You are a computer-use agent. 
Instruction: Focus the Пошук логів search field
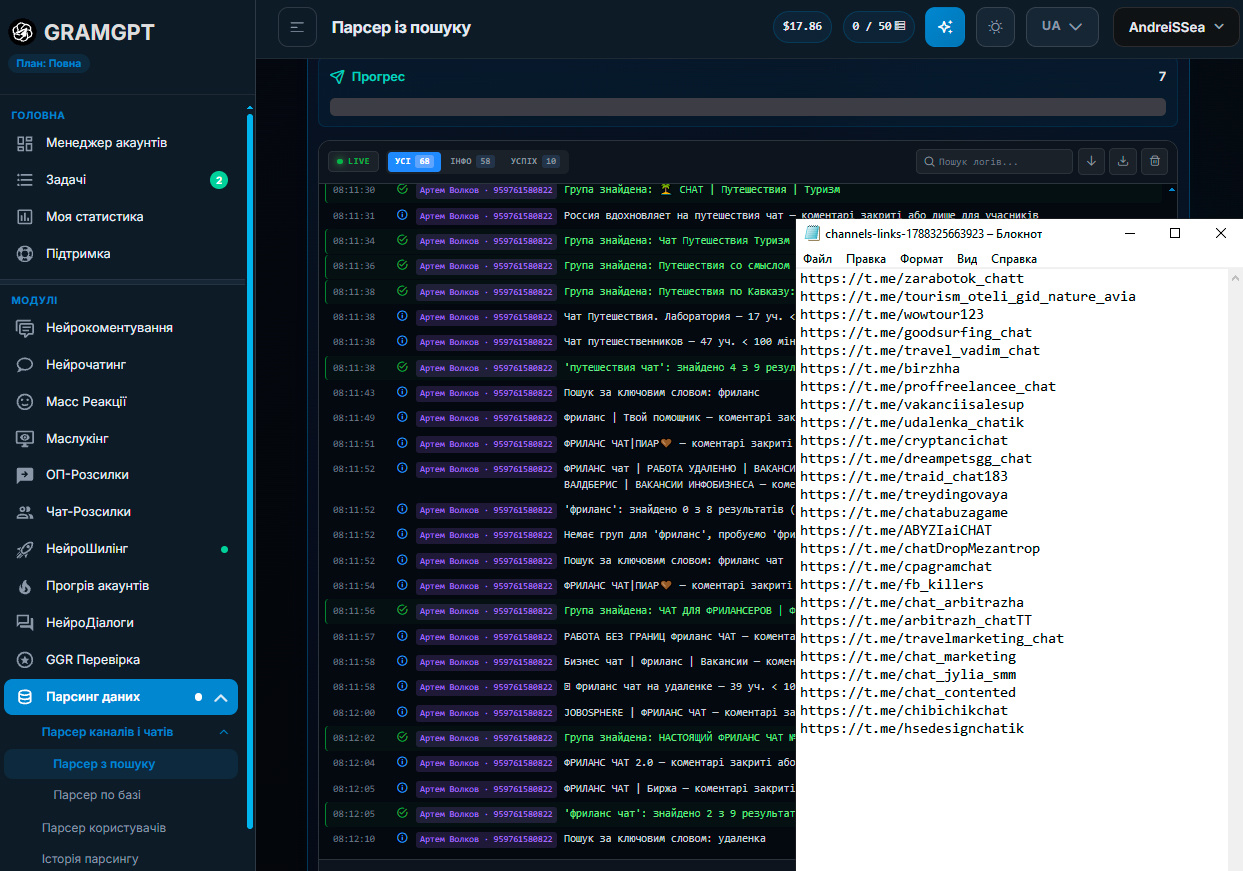pos(994,161)
